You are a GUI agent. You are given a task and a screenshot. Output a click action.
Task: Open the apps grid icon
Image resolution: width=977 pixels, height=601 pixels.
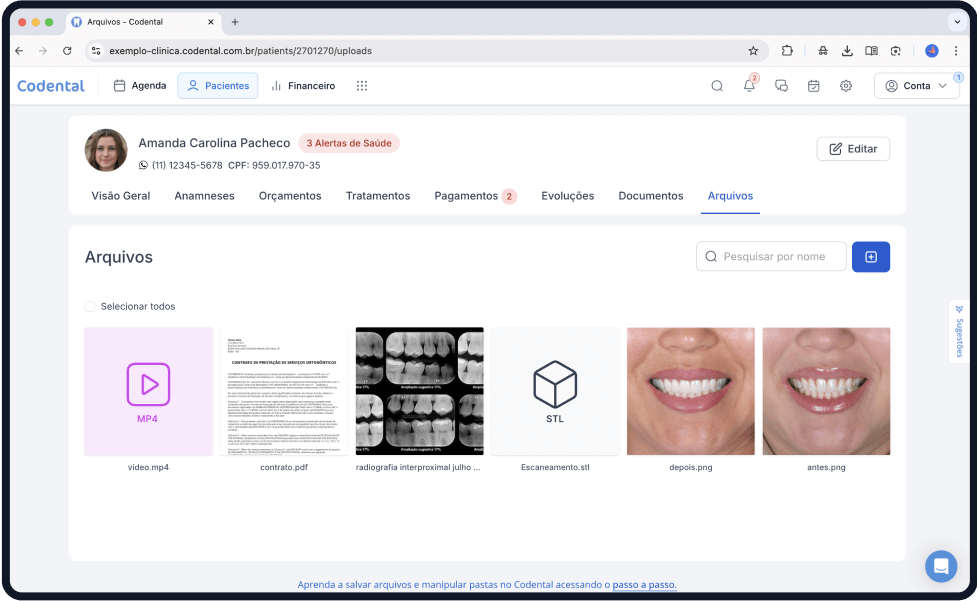(362, 86)
